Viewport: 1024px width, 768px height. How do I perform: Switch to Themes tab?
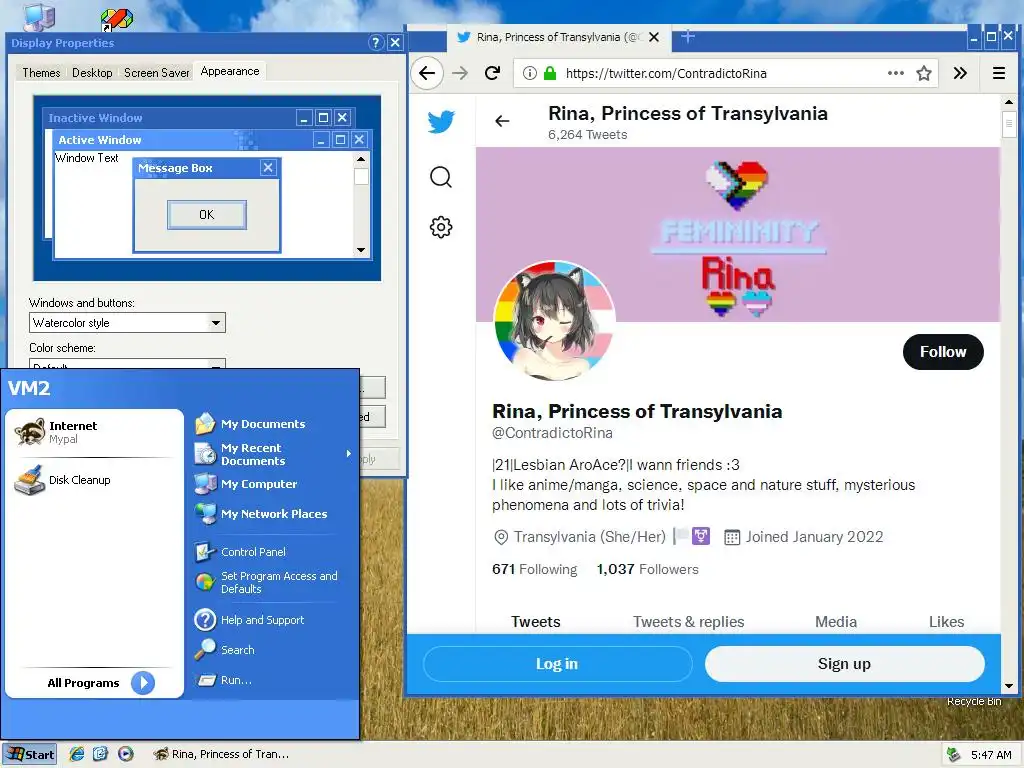click(x=41, y=72)
